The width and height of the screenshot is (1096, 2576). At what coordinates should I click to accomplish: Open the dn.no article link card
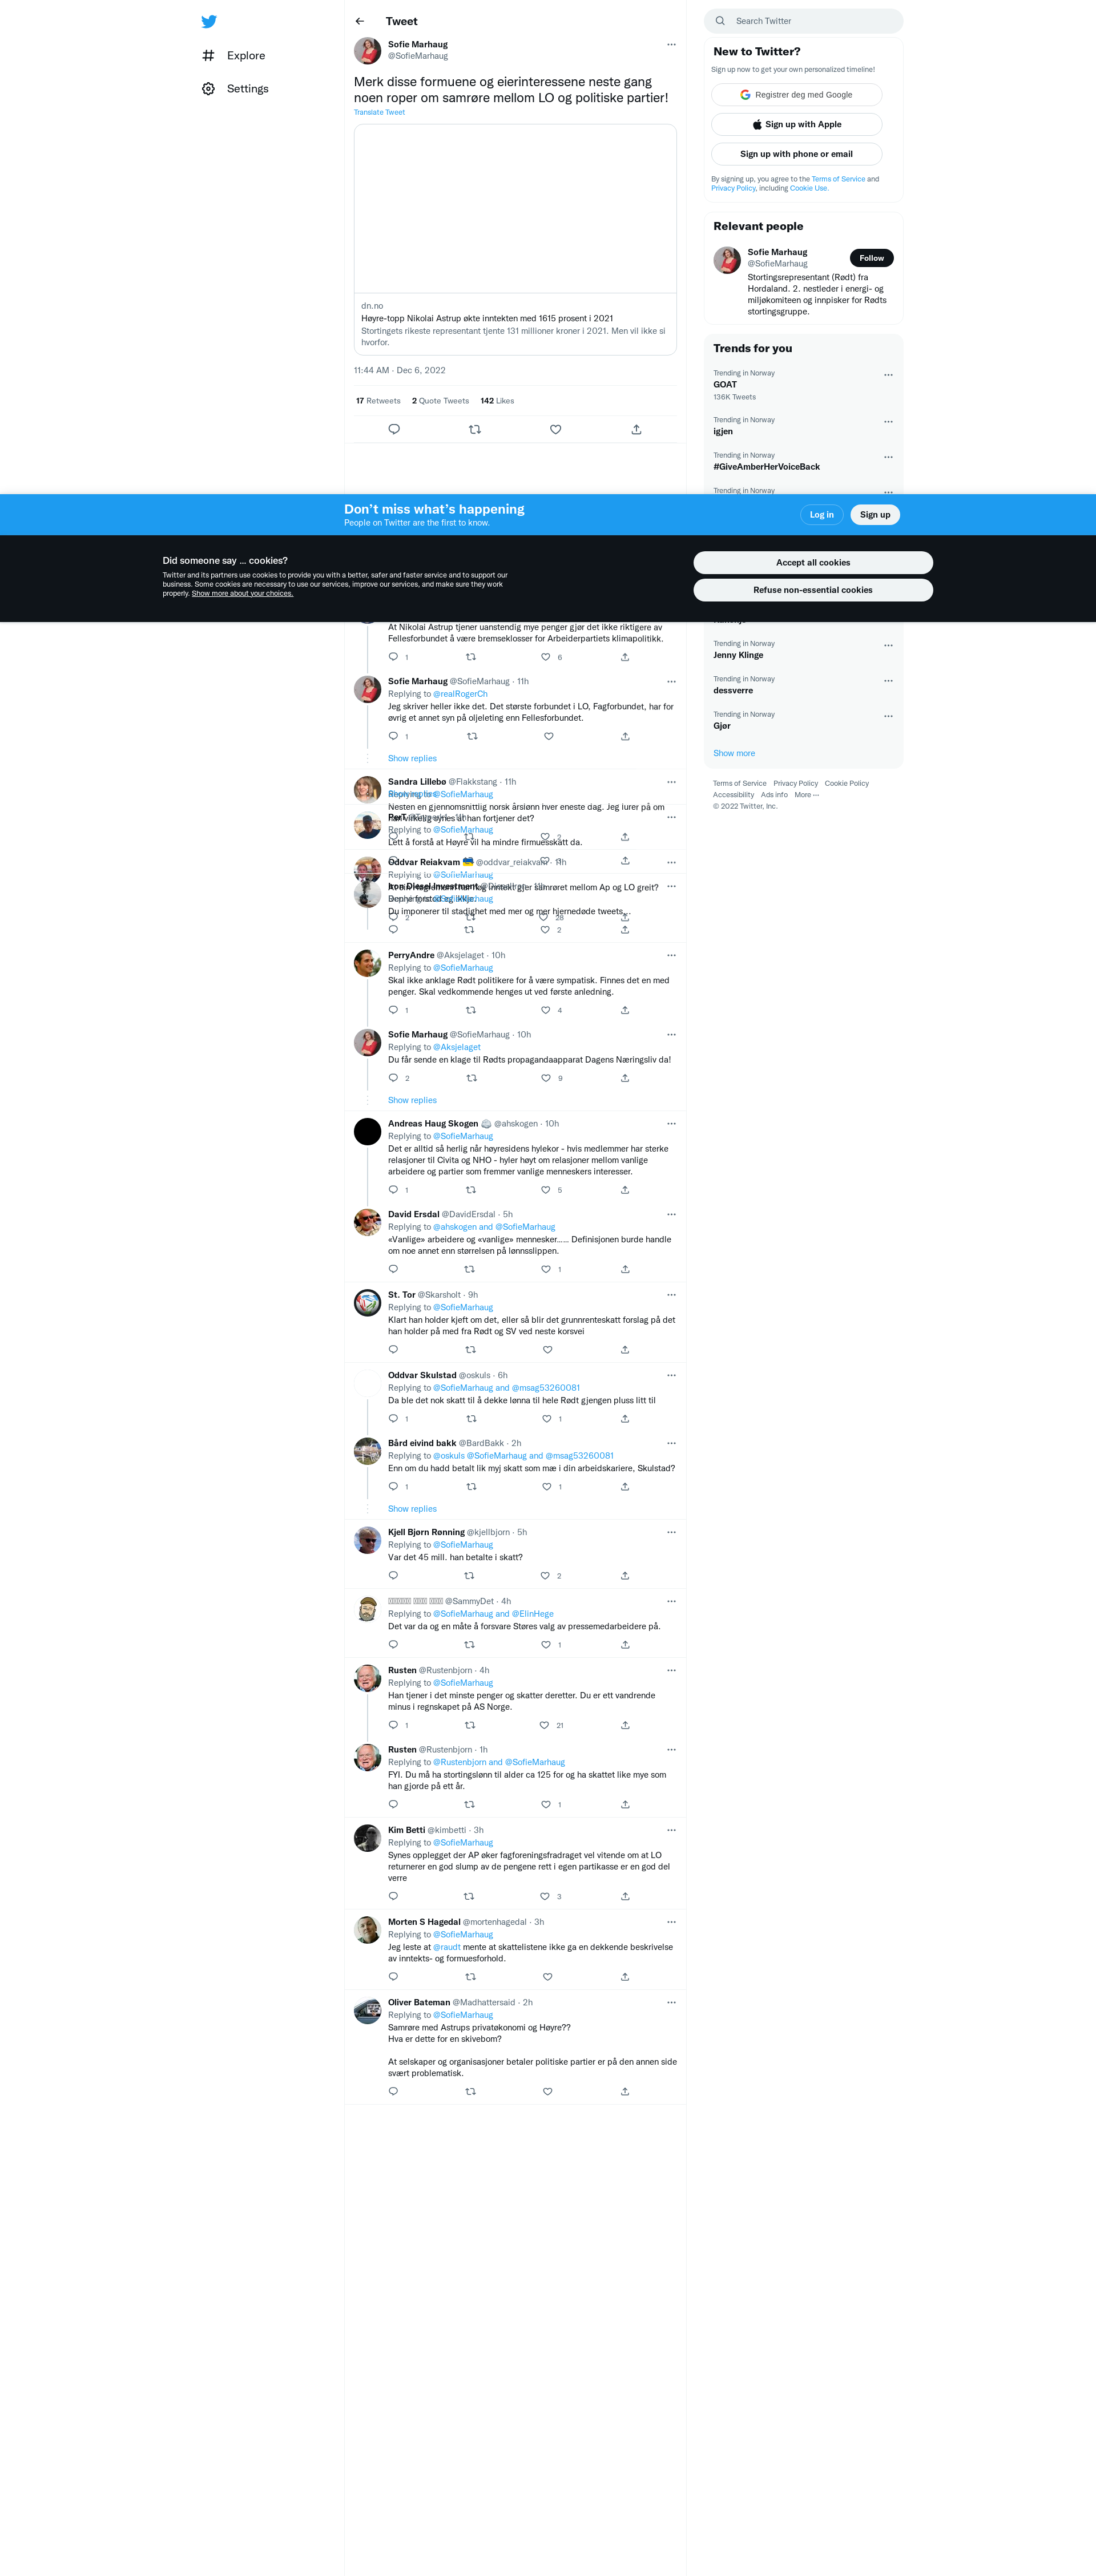click(515, 240)
